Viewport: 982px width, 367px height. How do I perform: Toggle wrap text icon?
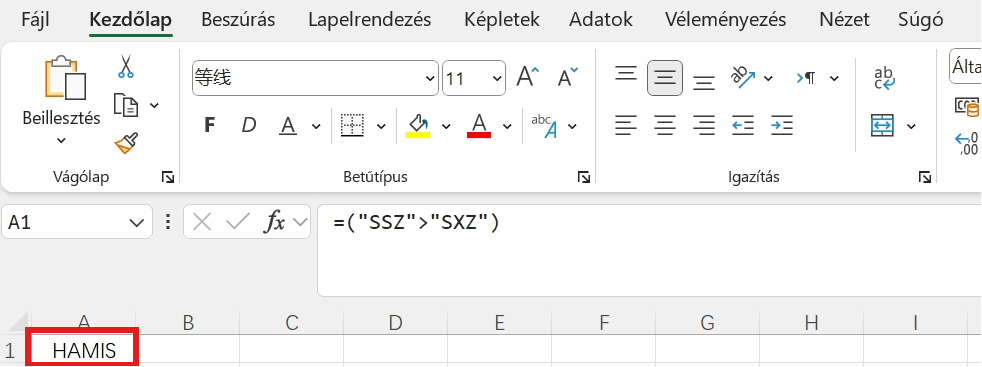point(885,78)
